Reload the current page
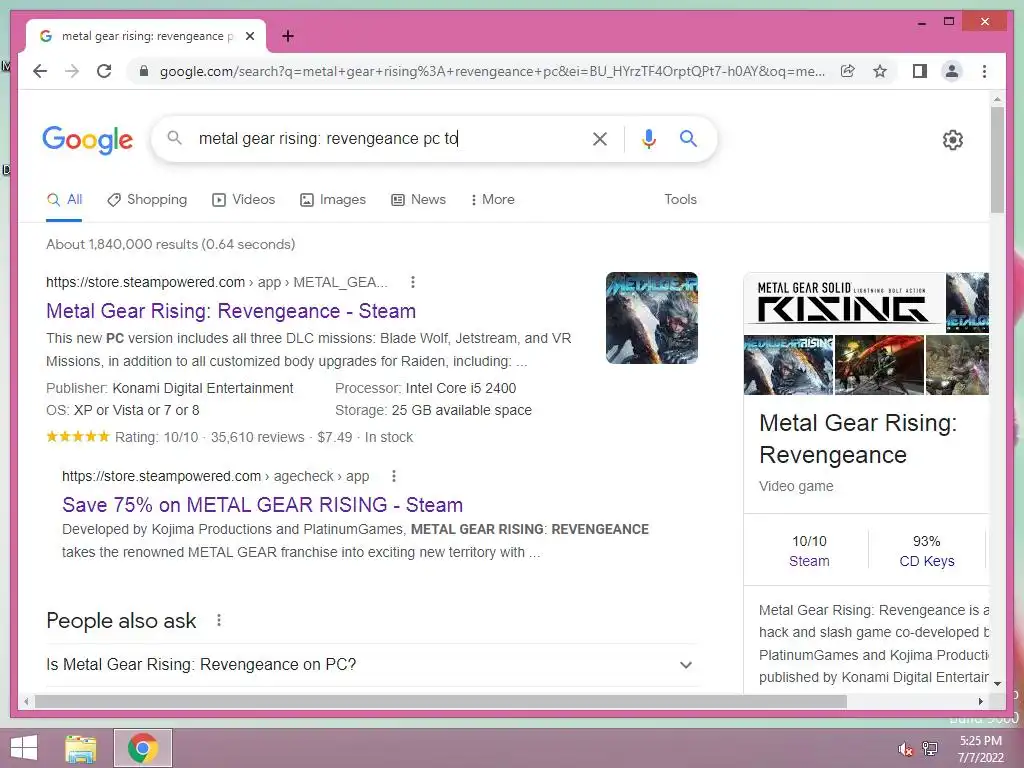 [x=104, y=71]
